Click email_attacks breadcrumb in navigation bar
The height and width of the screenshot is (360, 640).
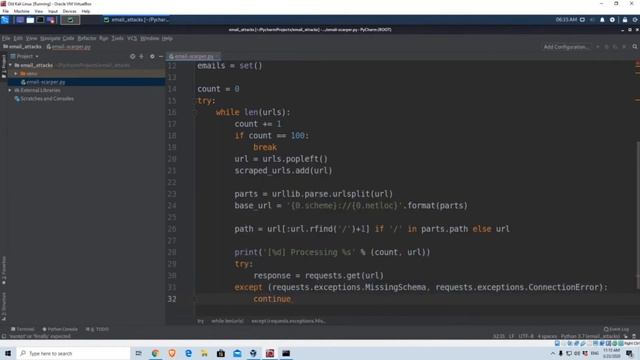pos(22,47)
